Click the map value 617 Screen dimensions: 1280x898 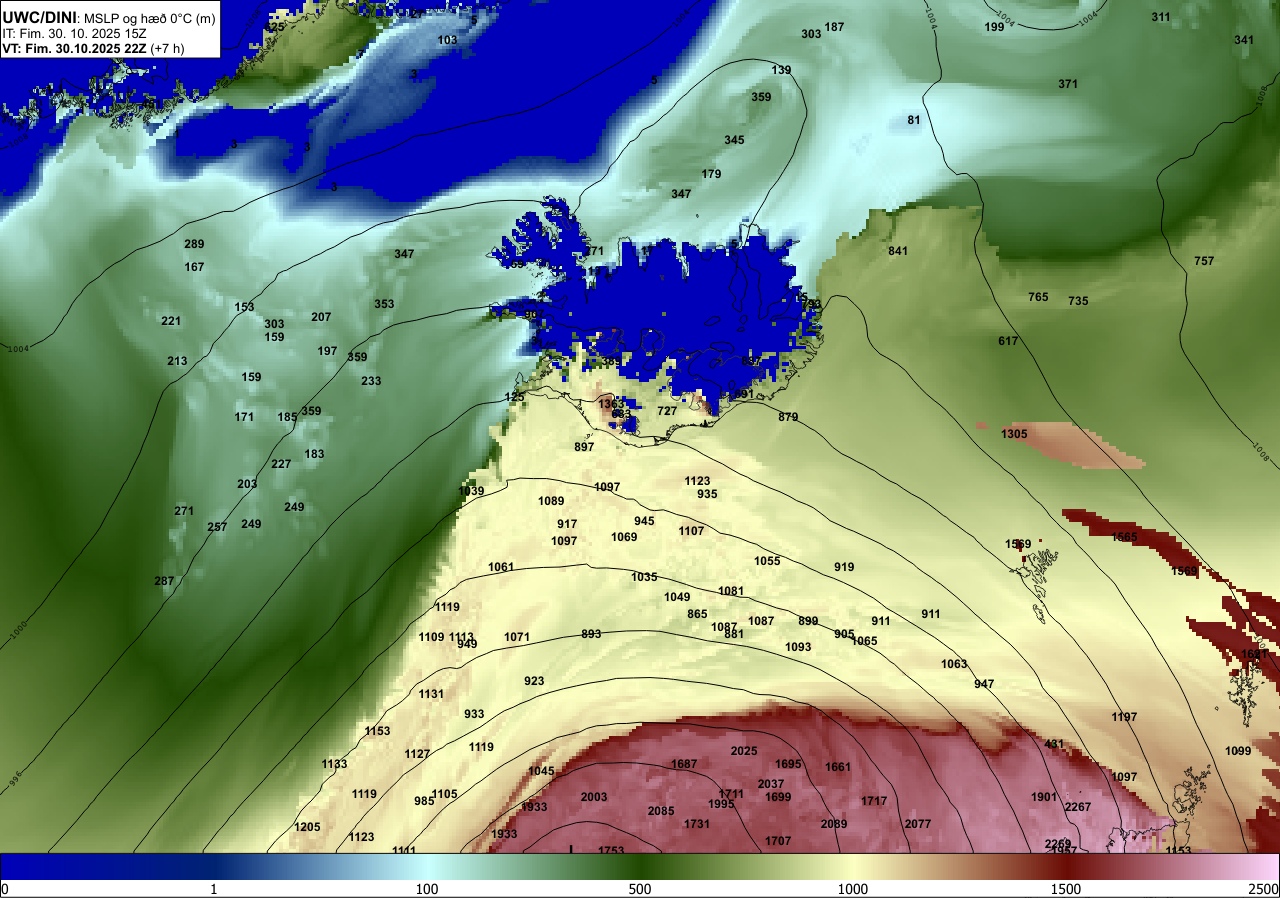1008,341
